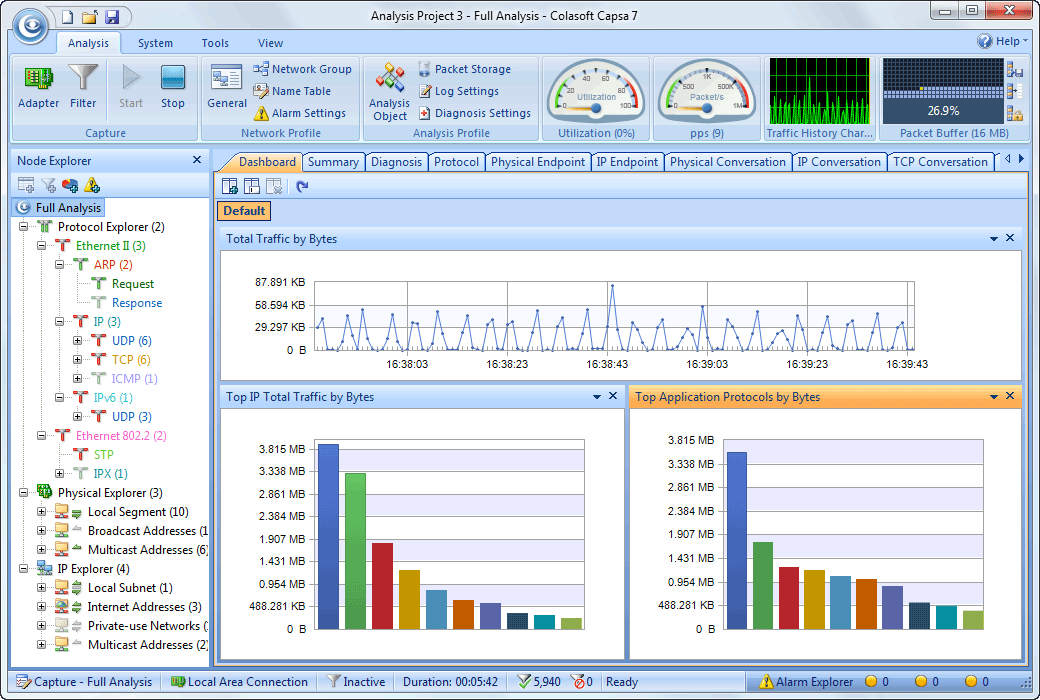Click the bottom lock icon beside Packet Buffer
1040x700 pixels.
click(x=1014, y=113)
